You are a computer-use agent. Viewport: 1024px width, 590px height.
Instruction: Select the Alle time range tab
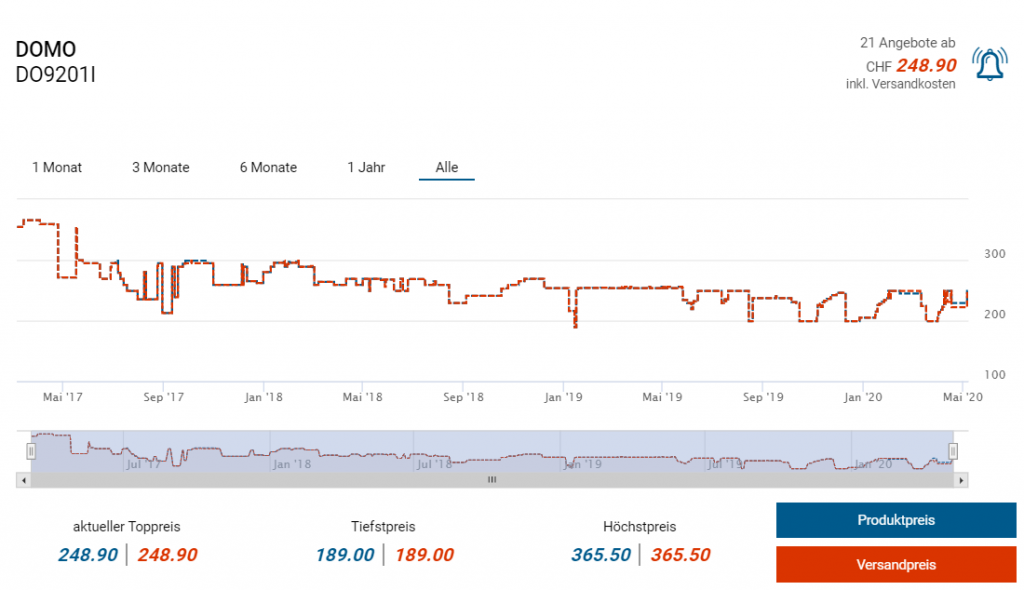click(447, 167)
